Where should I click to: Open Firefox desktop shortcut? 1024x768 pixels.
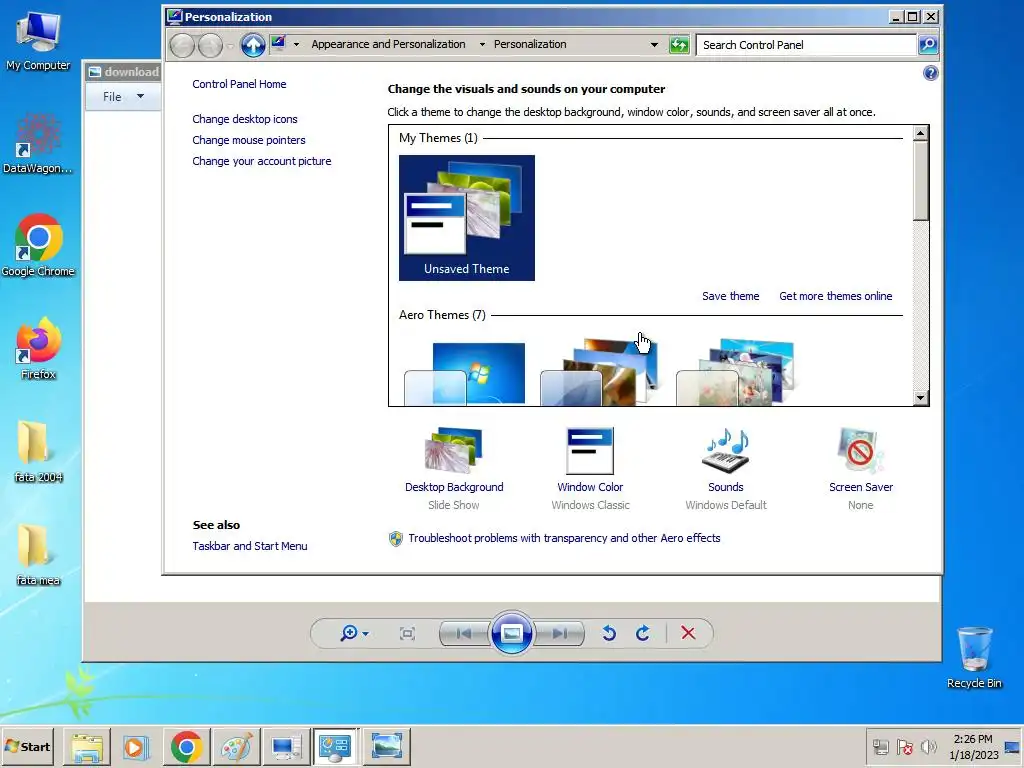(x=38, y=349)
